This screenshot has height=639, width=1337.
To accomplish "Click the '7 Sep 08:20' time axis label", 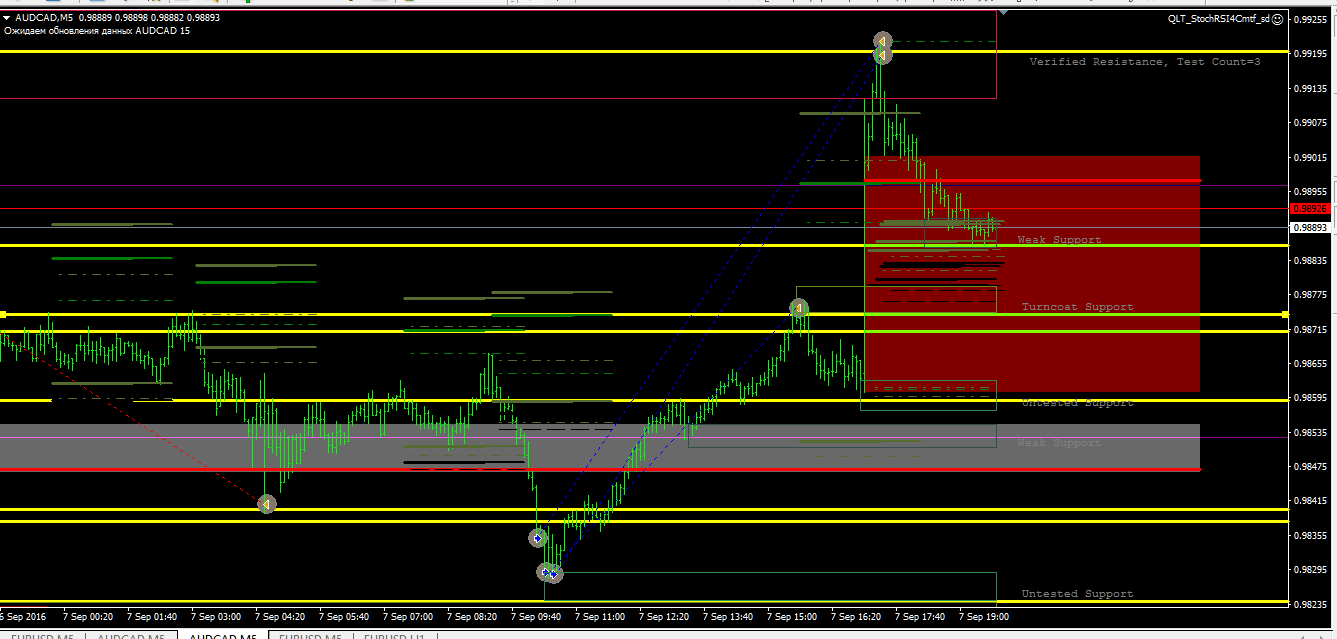I will coord(471,618).
